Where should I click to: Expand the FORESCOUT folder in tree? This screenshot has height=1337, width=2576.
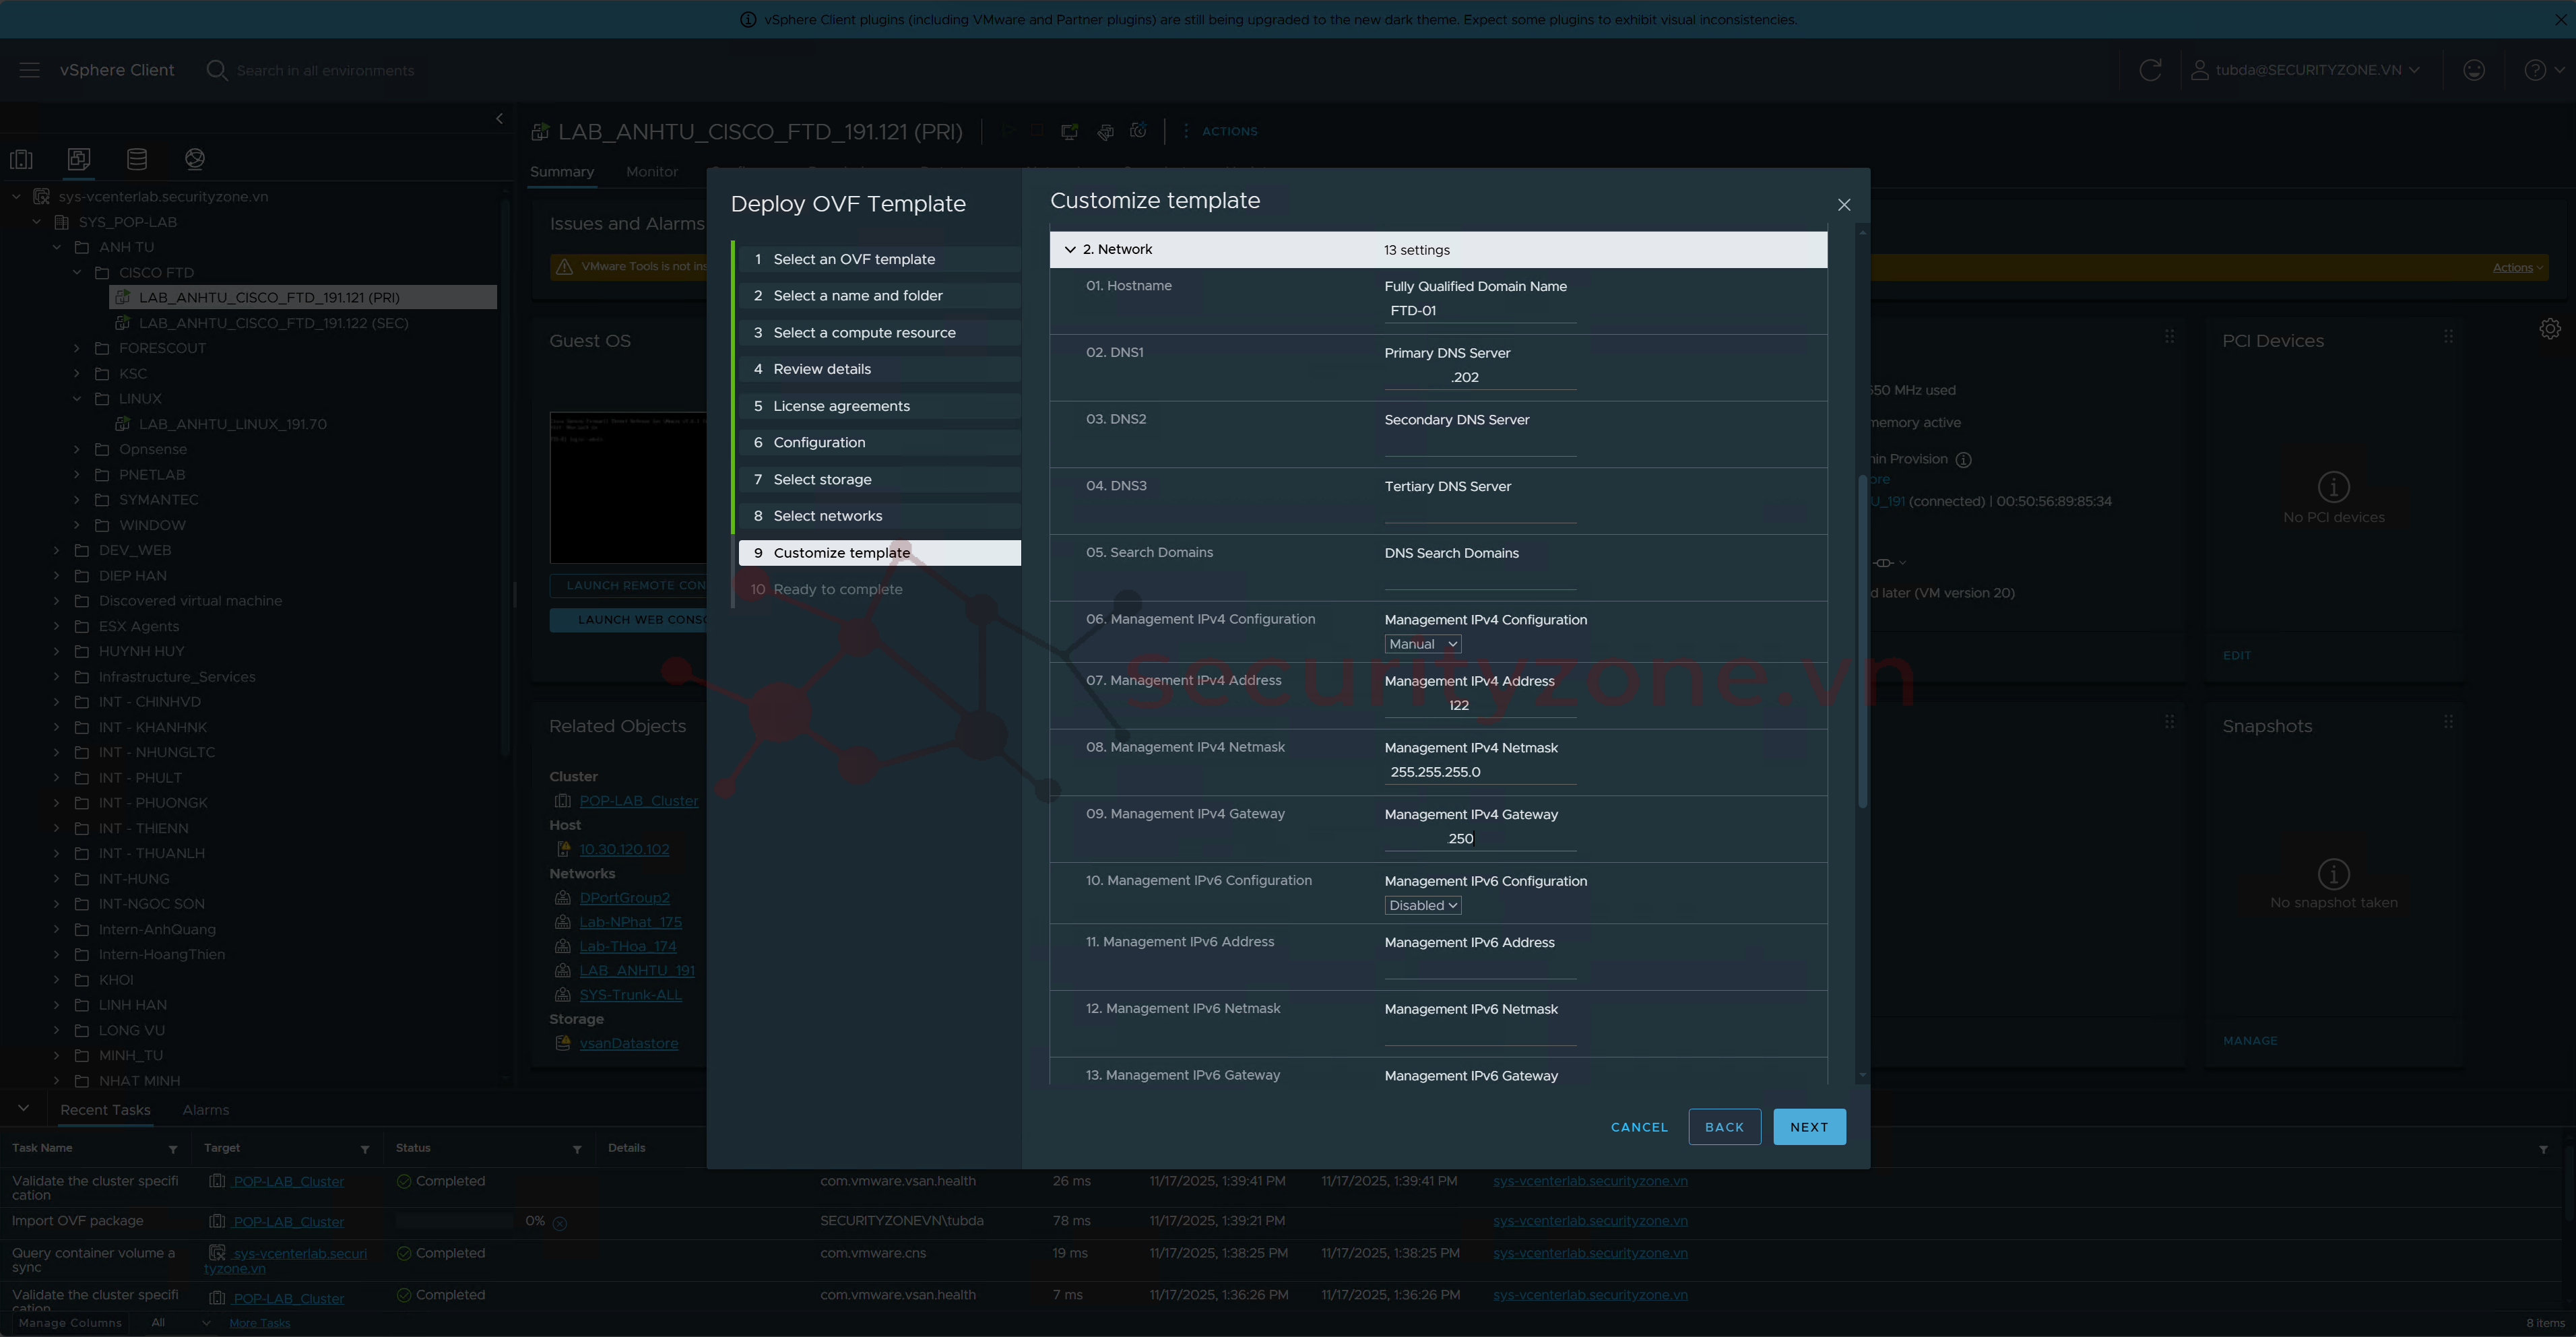tap(77, 348)
